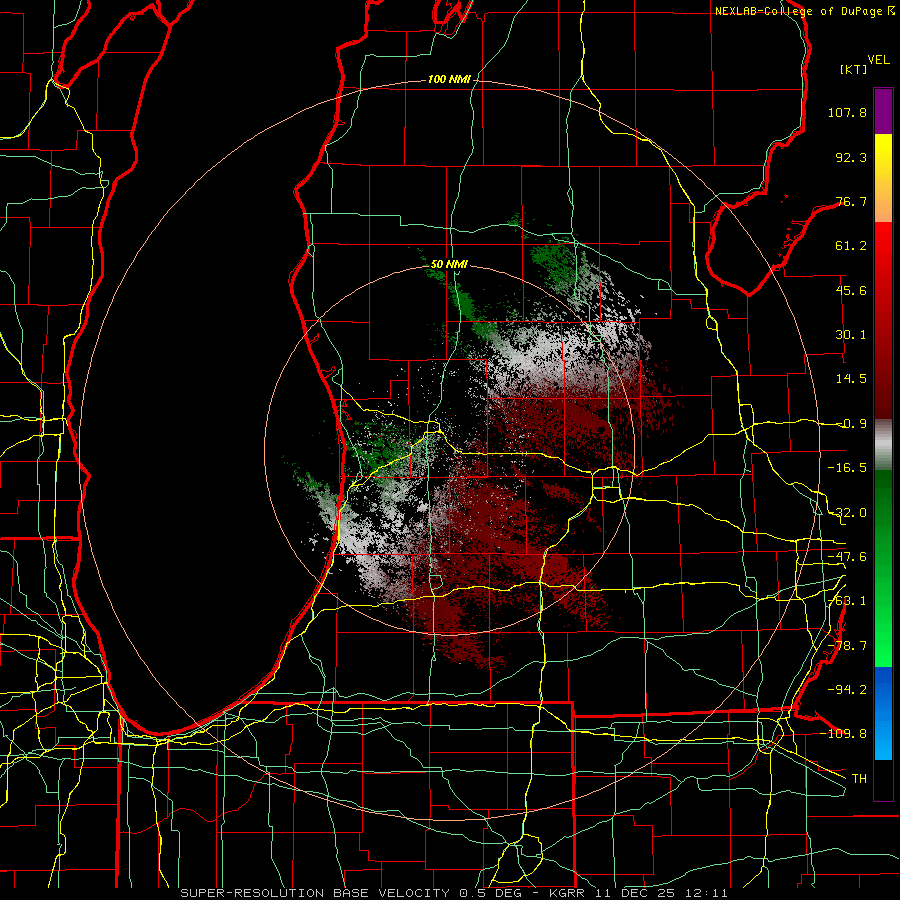Screen dimensions: 900x900
Task: Select the gray near-zero band of the velocity scale
Action: (x=883, y=445)
